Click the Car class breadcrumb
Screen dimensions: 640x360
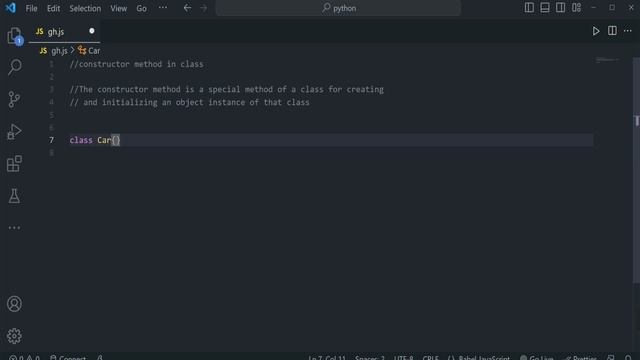pos(89,51)
